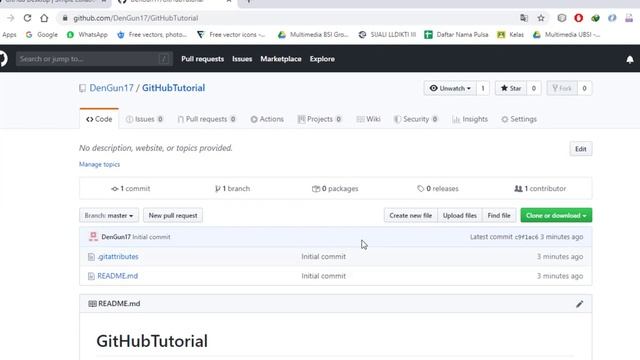Bookmark this page with the star icon

(x=541, y=18)
